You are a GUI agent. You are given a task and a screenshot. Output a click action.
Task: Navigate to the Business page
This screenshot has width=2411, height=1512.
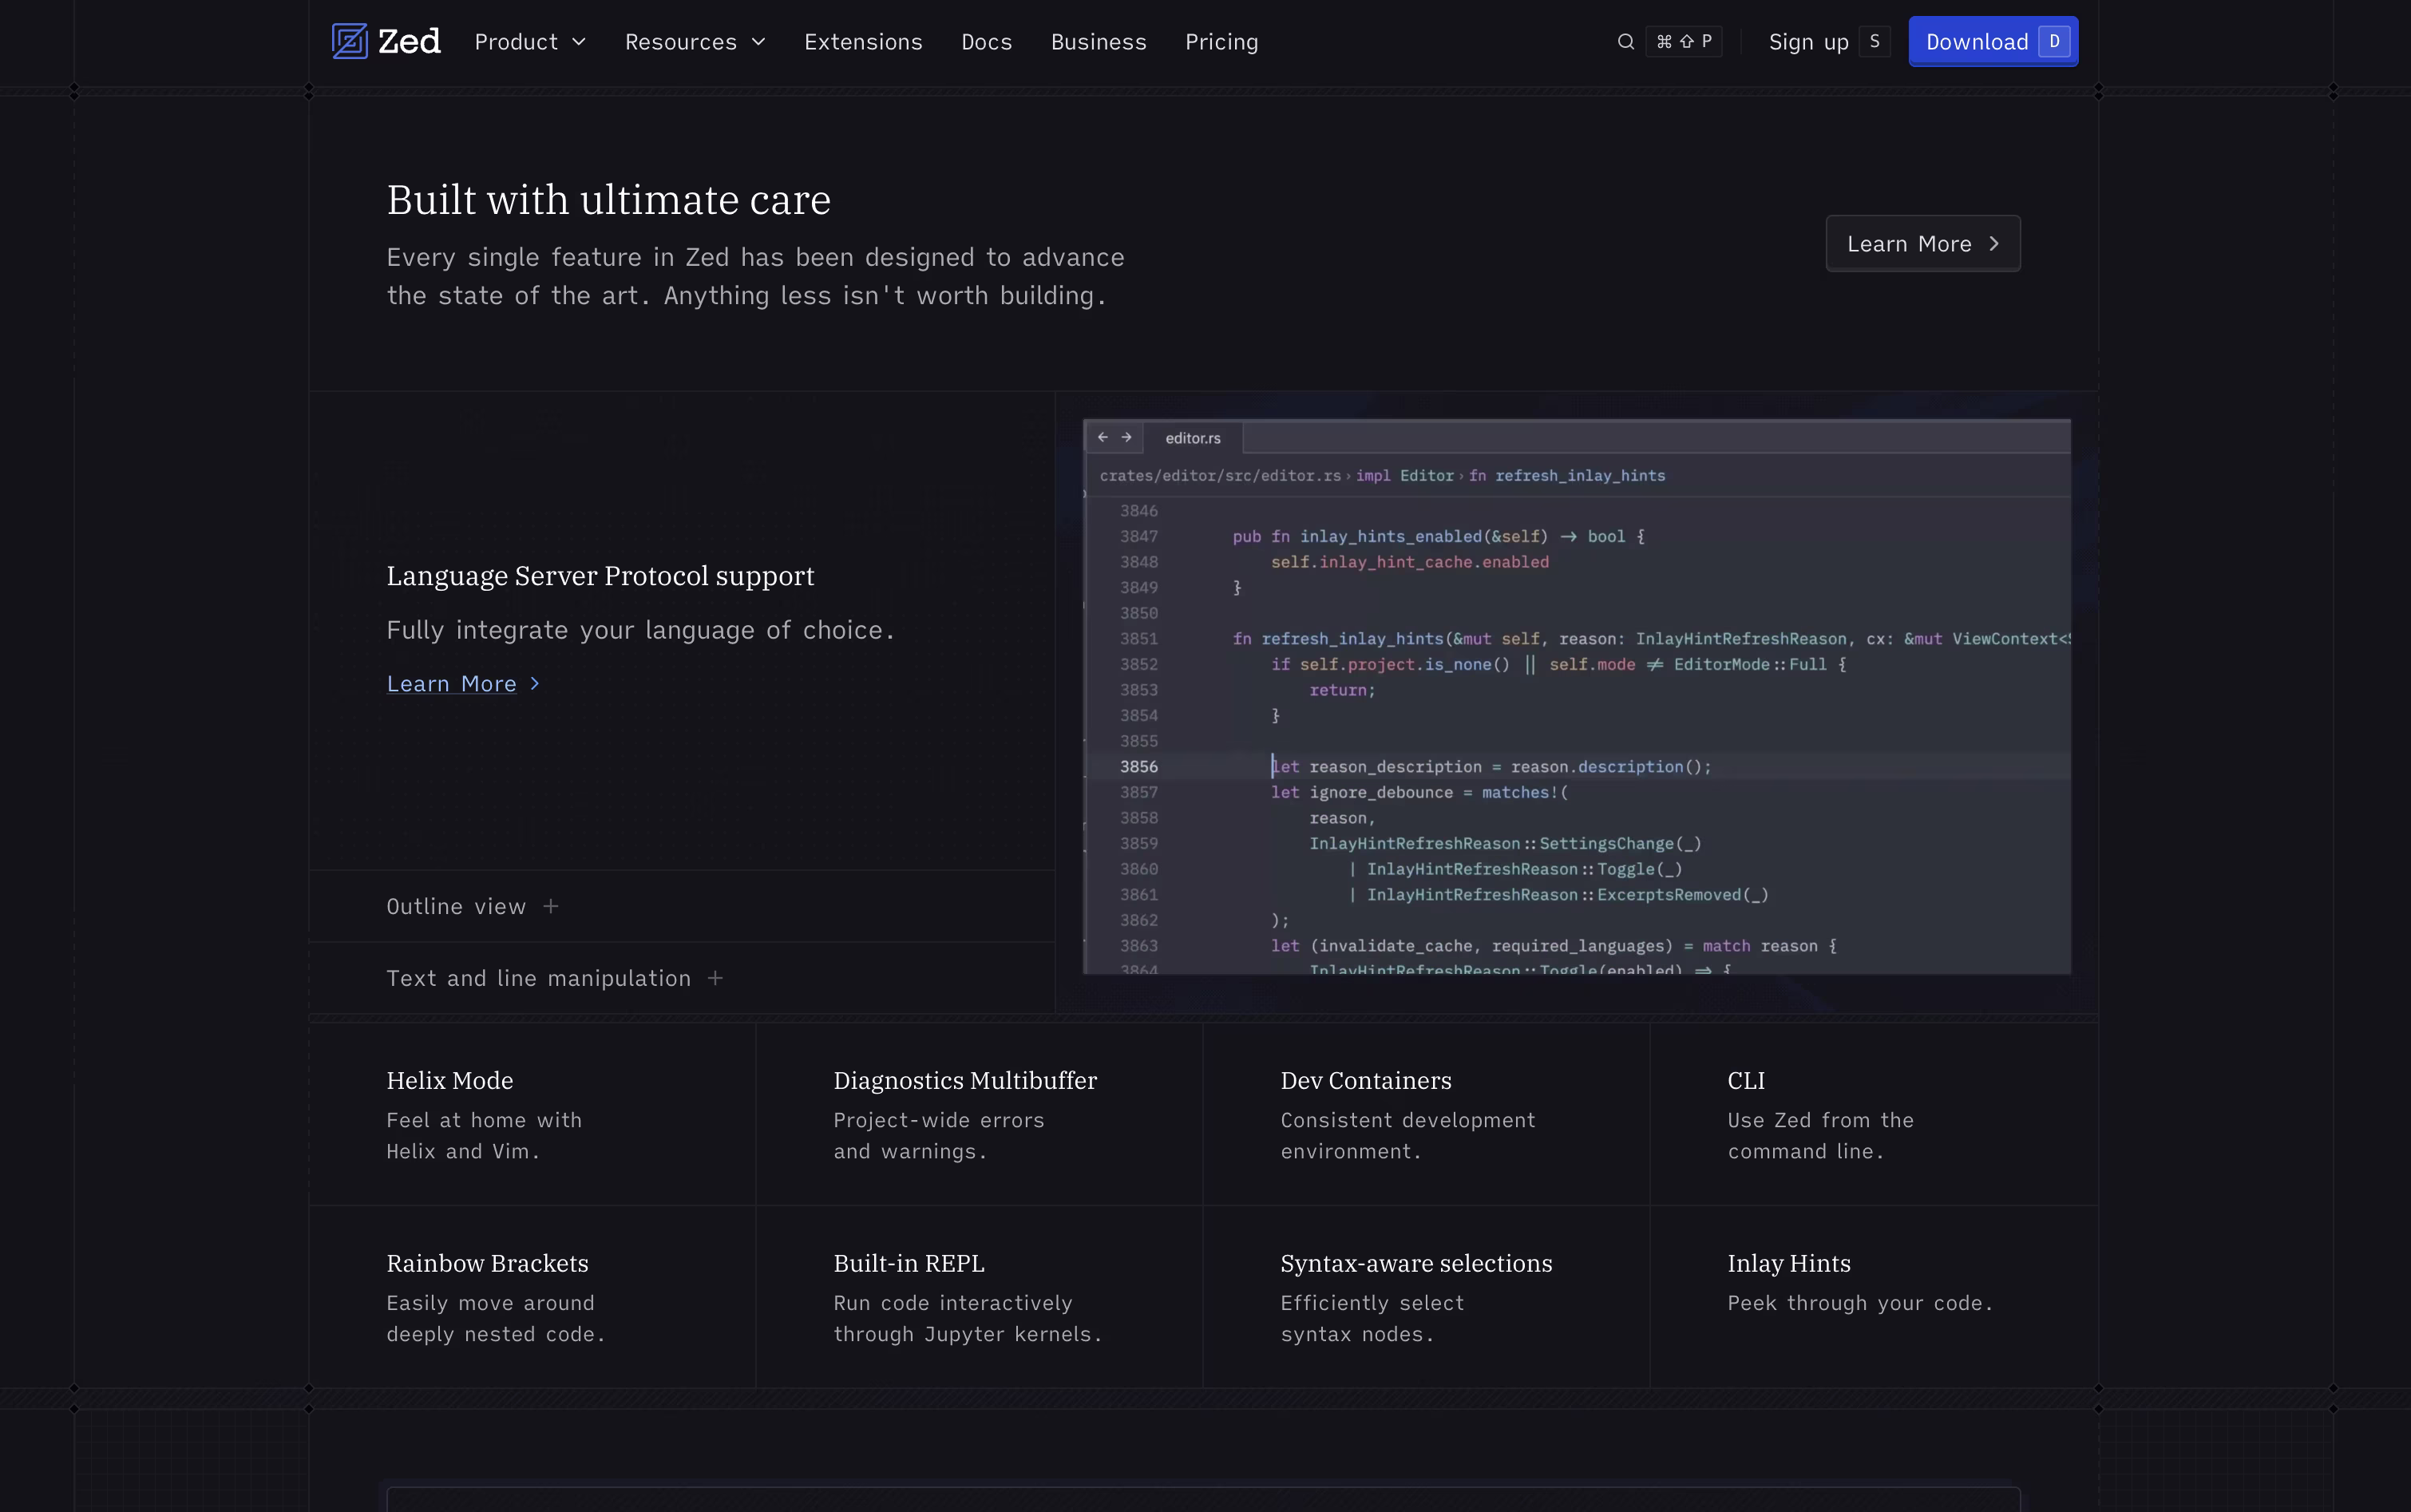pos(1098,42)
